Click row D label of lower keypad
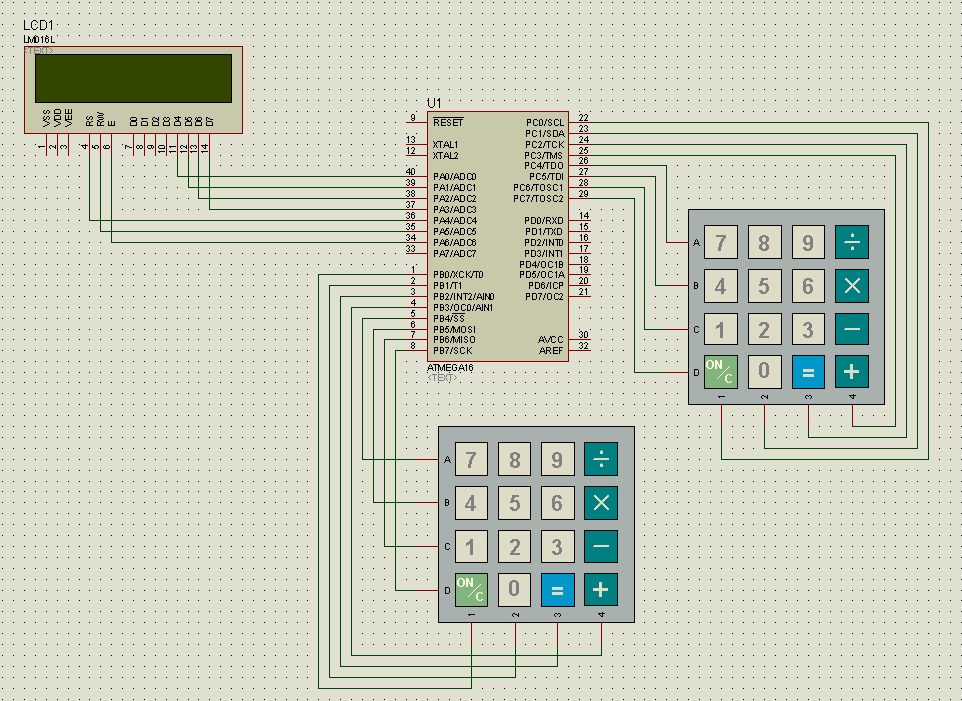The width and height of the screenshot is (962, 701). click(x=447, y=591)
